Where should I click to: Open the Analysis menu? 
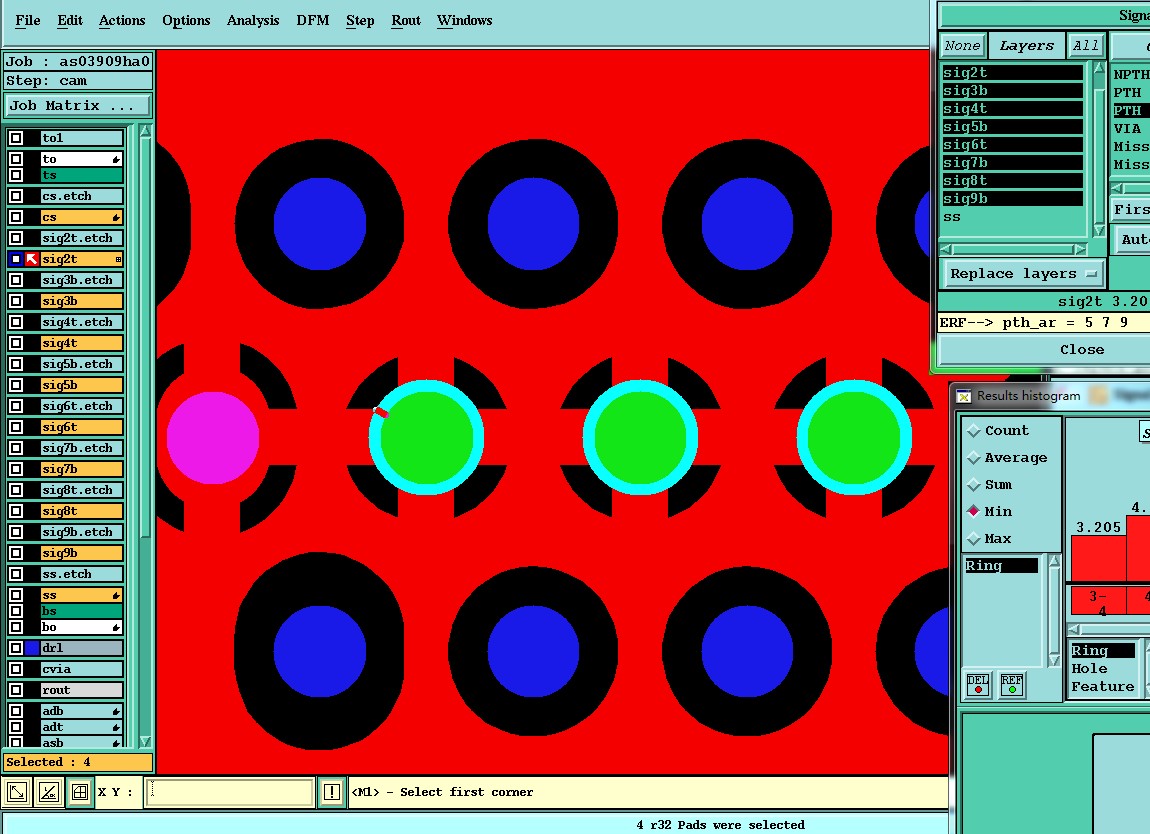click(253, 21)
